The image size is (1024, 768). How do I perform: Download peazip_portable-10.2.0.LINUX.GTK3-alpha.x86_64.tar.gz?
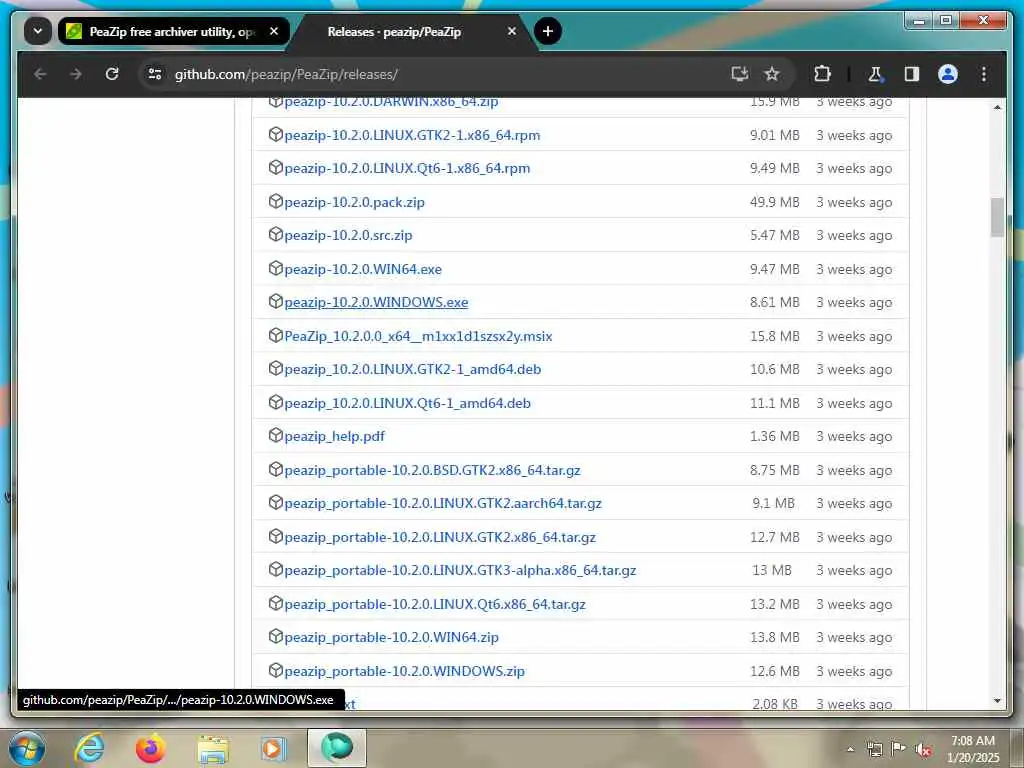coord(460,570)
